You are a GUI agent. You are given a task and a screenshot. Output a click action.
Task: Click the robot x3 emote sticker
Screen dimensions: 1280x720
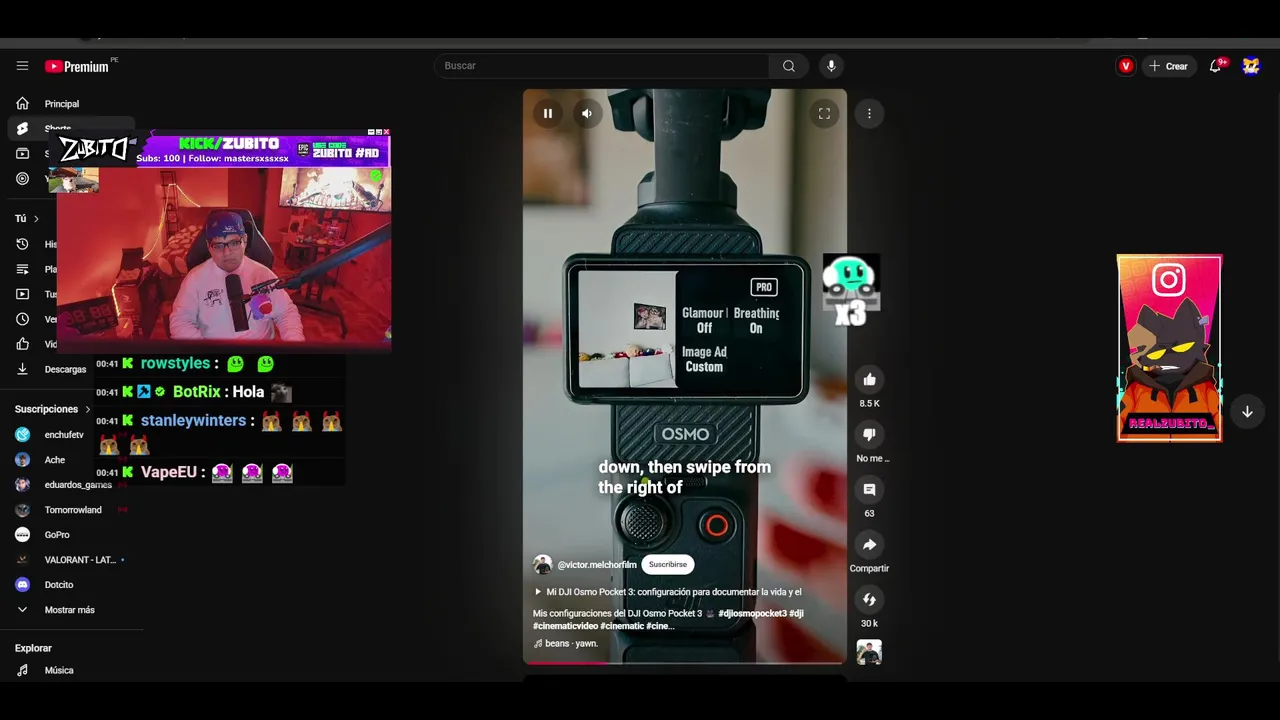pos(851,290)
